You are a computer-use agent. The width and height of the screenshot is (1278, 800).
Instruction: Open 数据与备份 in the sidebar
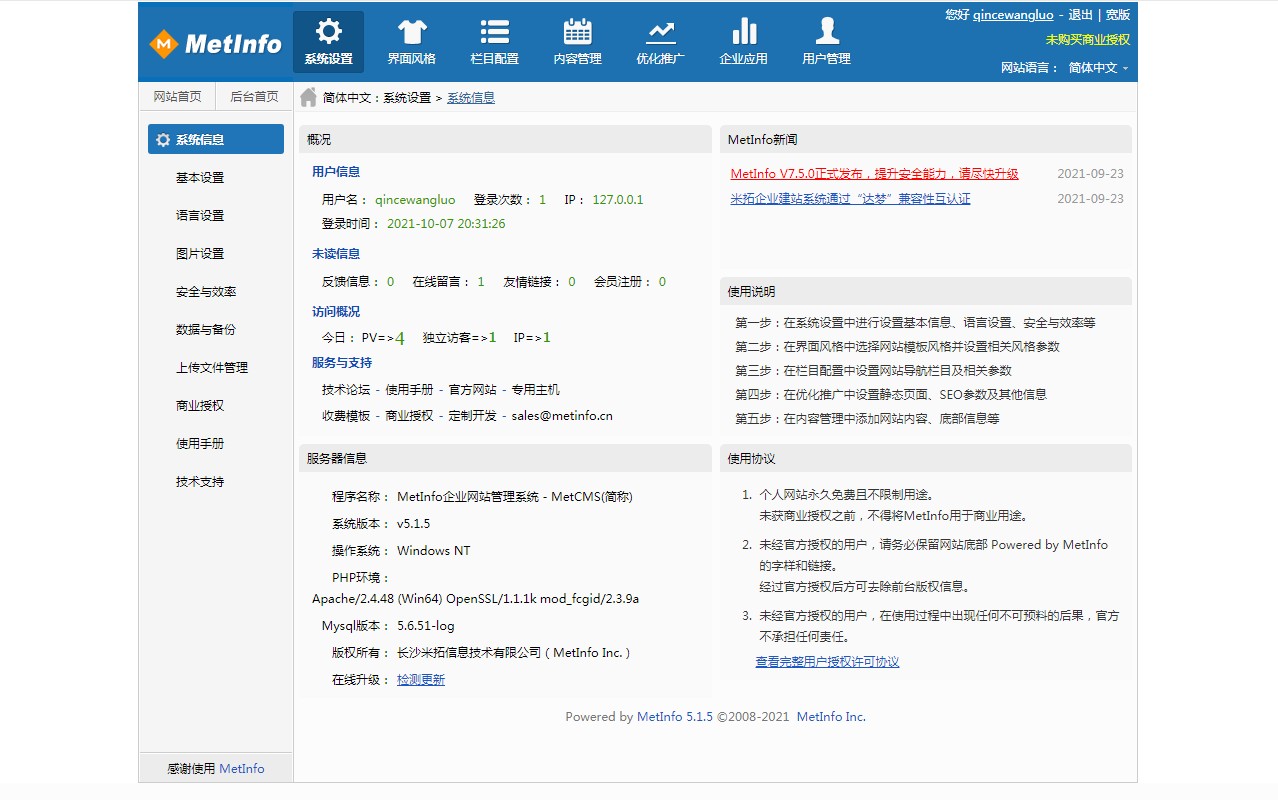(206, 330)
